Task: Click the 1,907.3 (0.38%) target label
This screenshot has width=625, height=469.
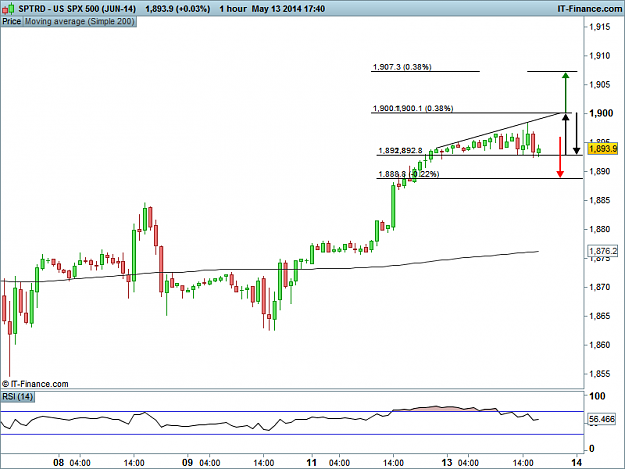Action: tap(402, 67)
